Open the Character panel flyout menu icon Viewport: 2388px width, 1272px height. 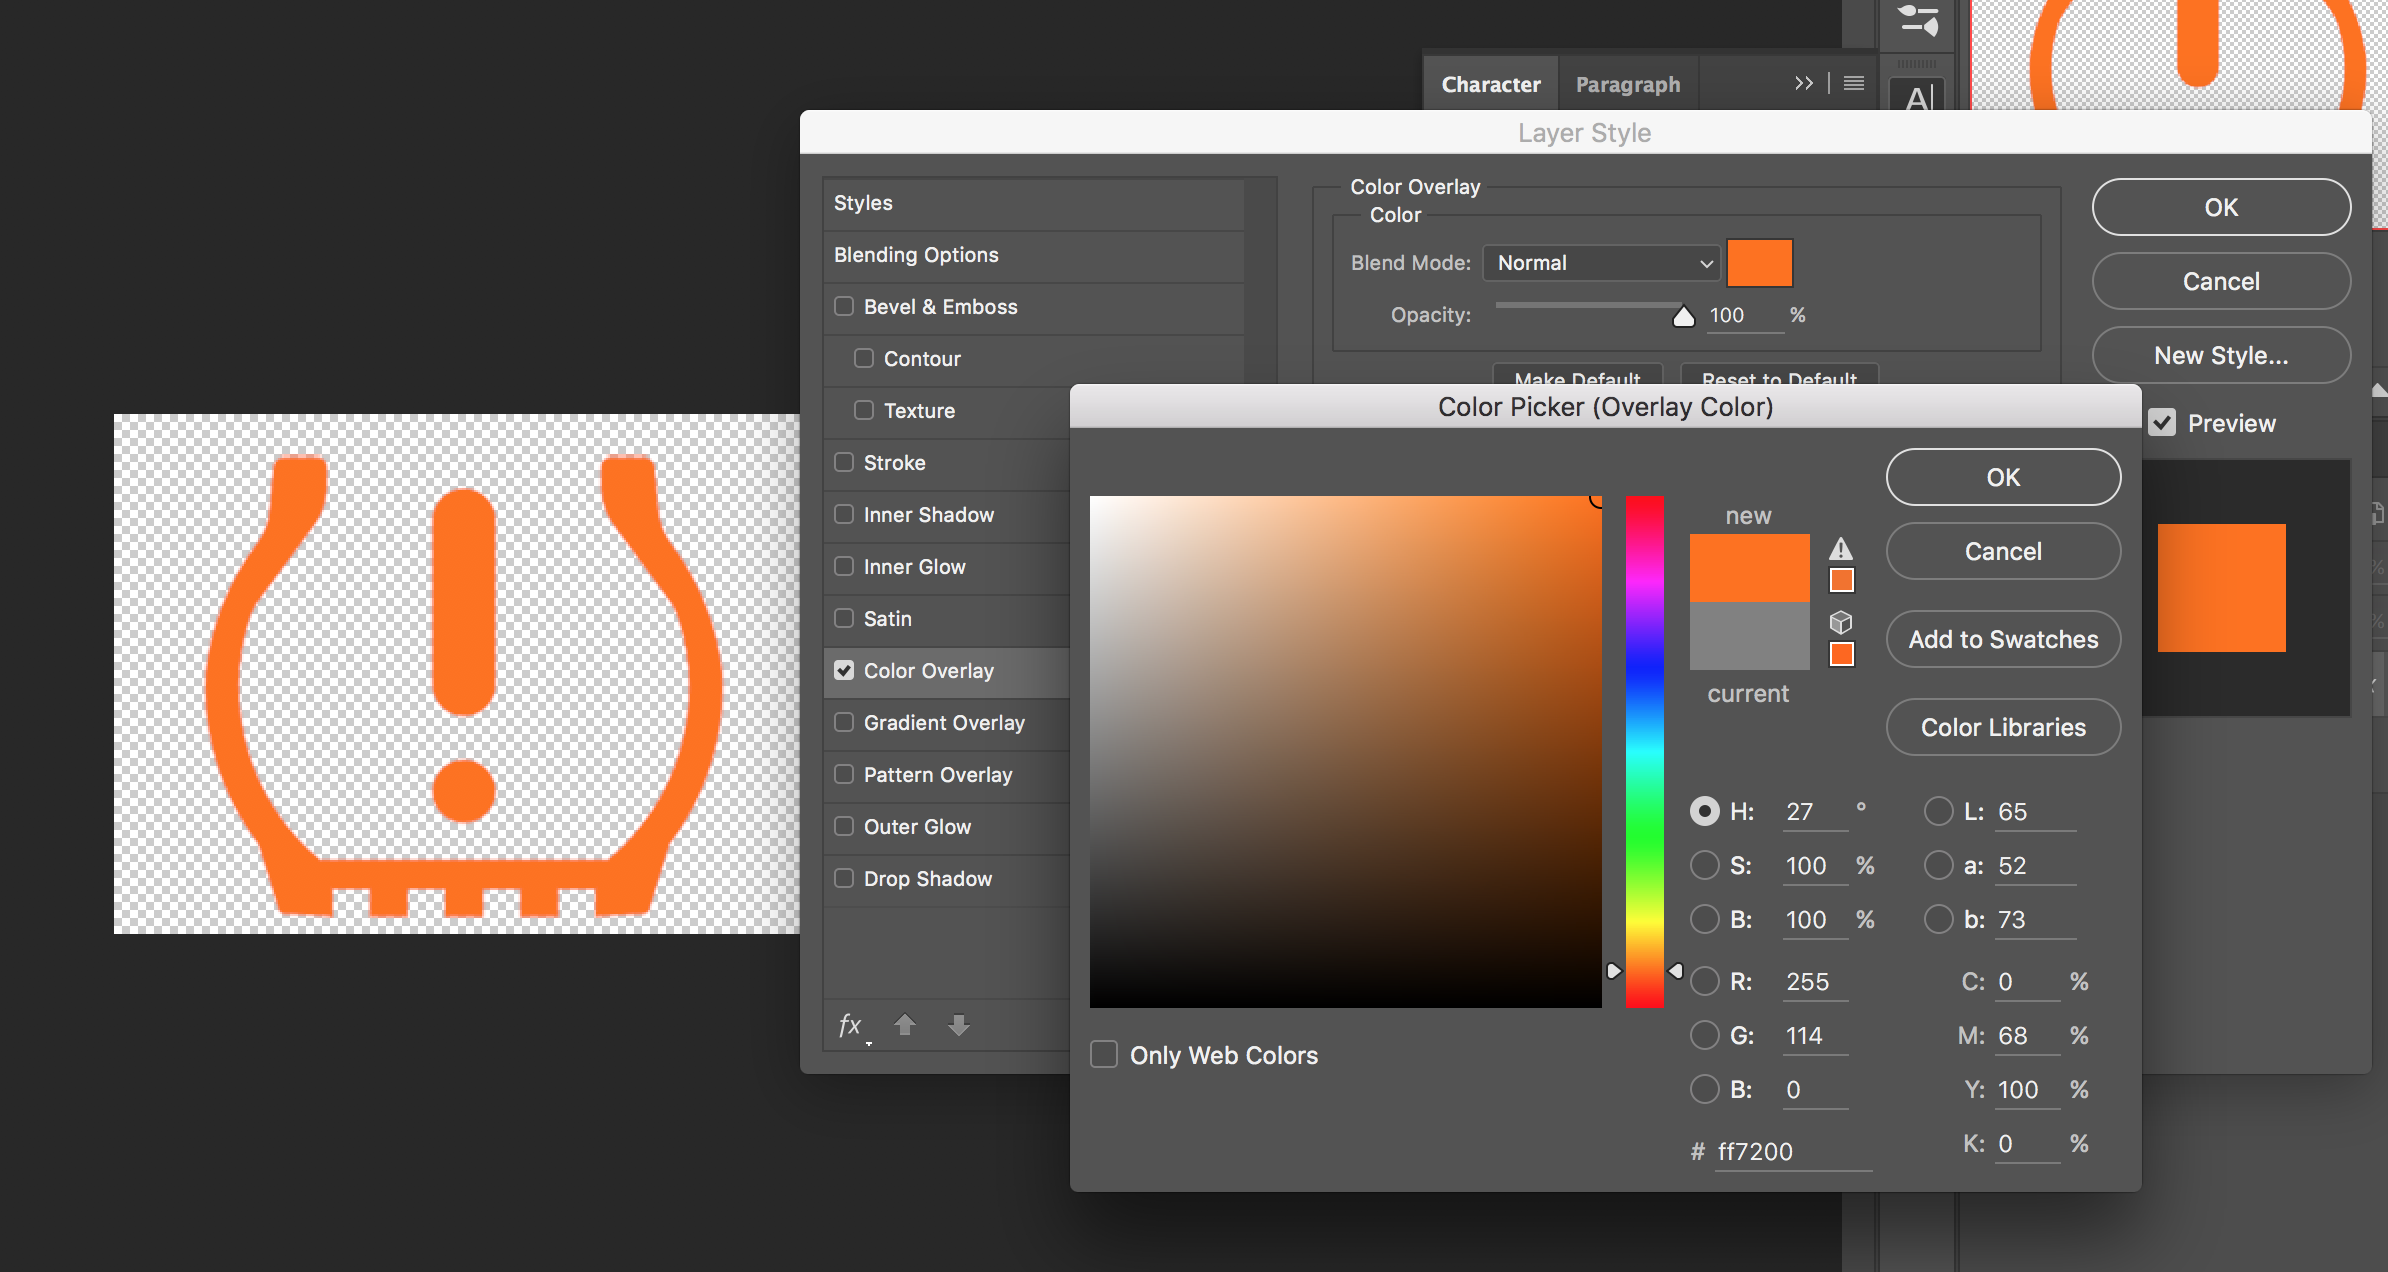click(1853, 83)
